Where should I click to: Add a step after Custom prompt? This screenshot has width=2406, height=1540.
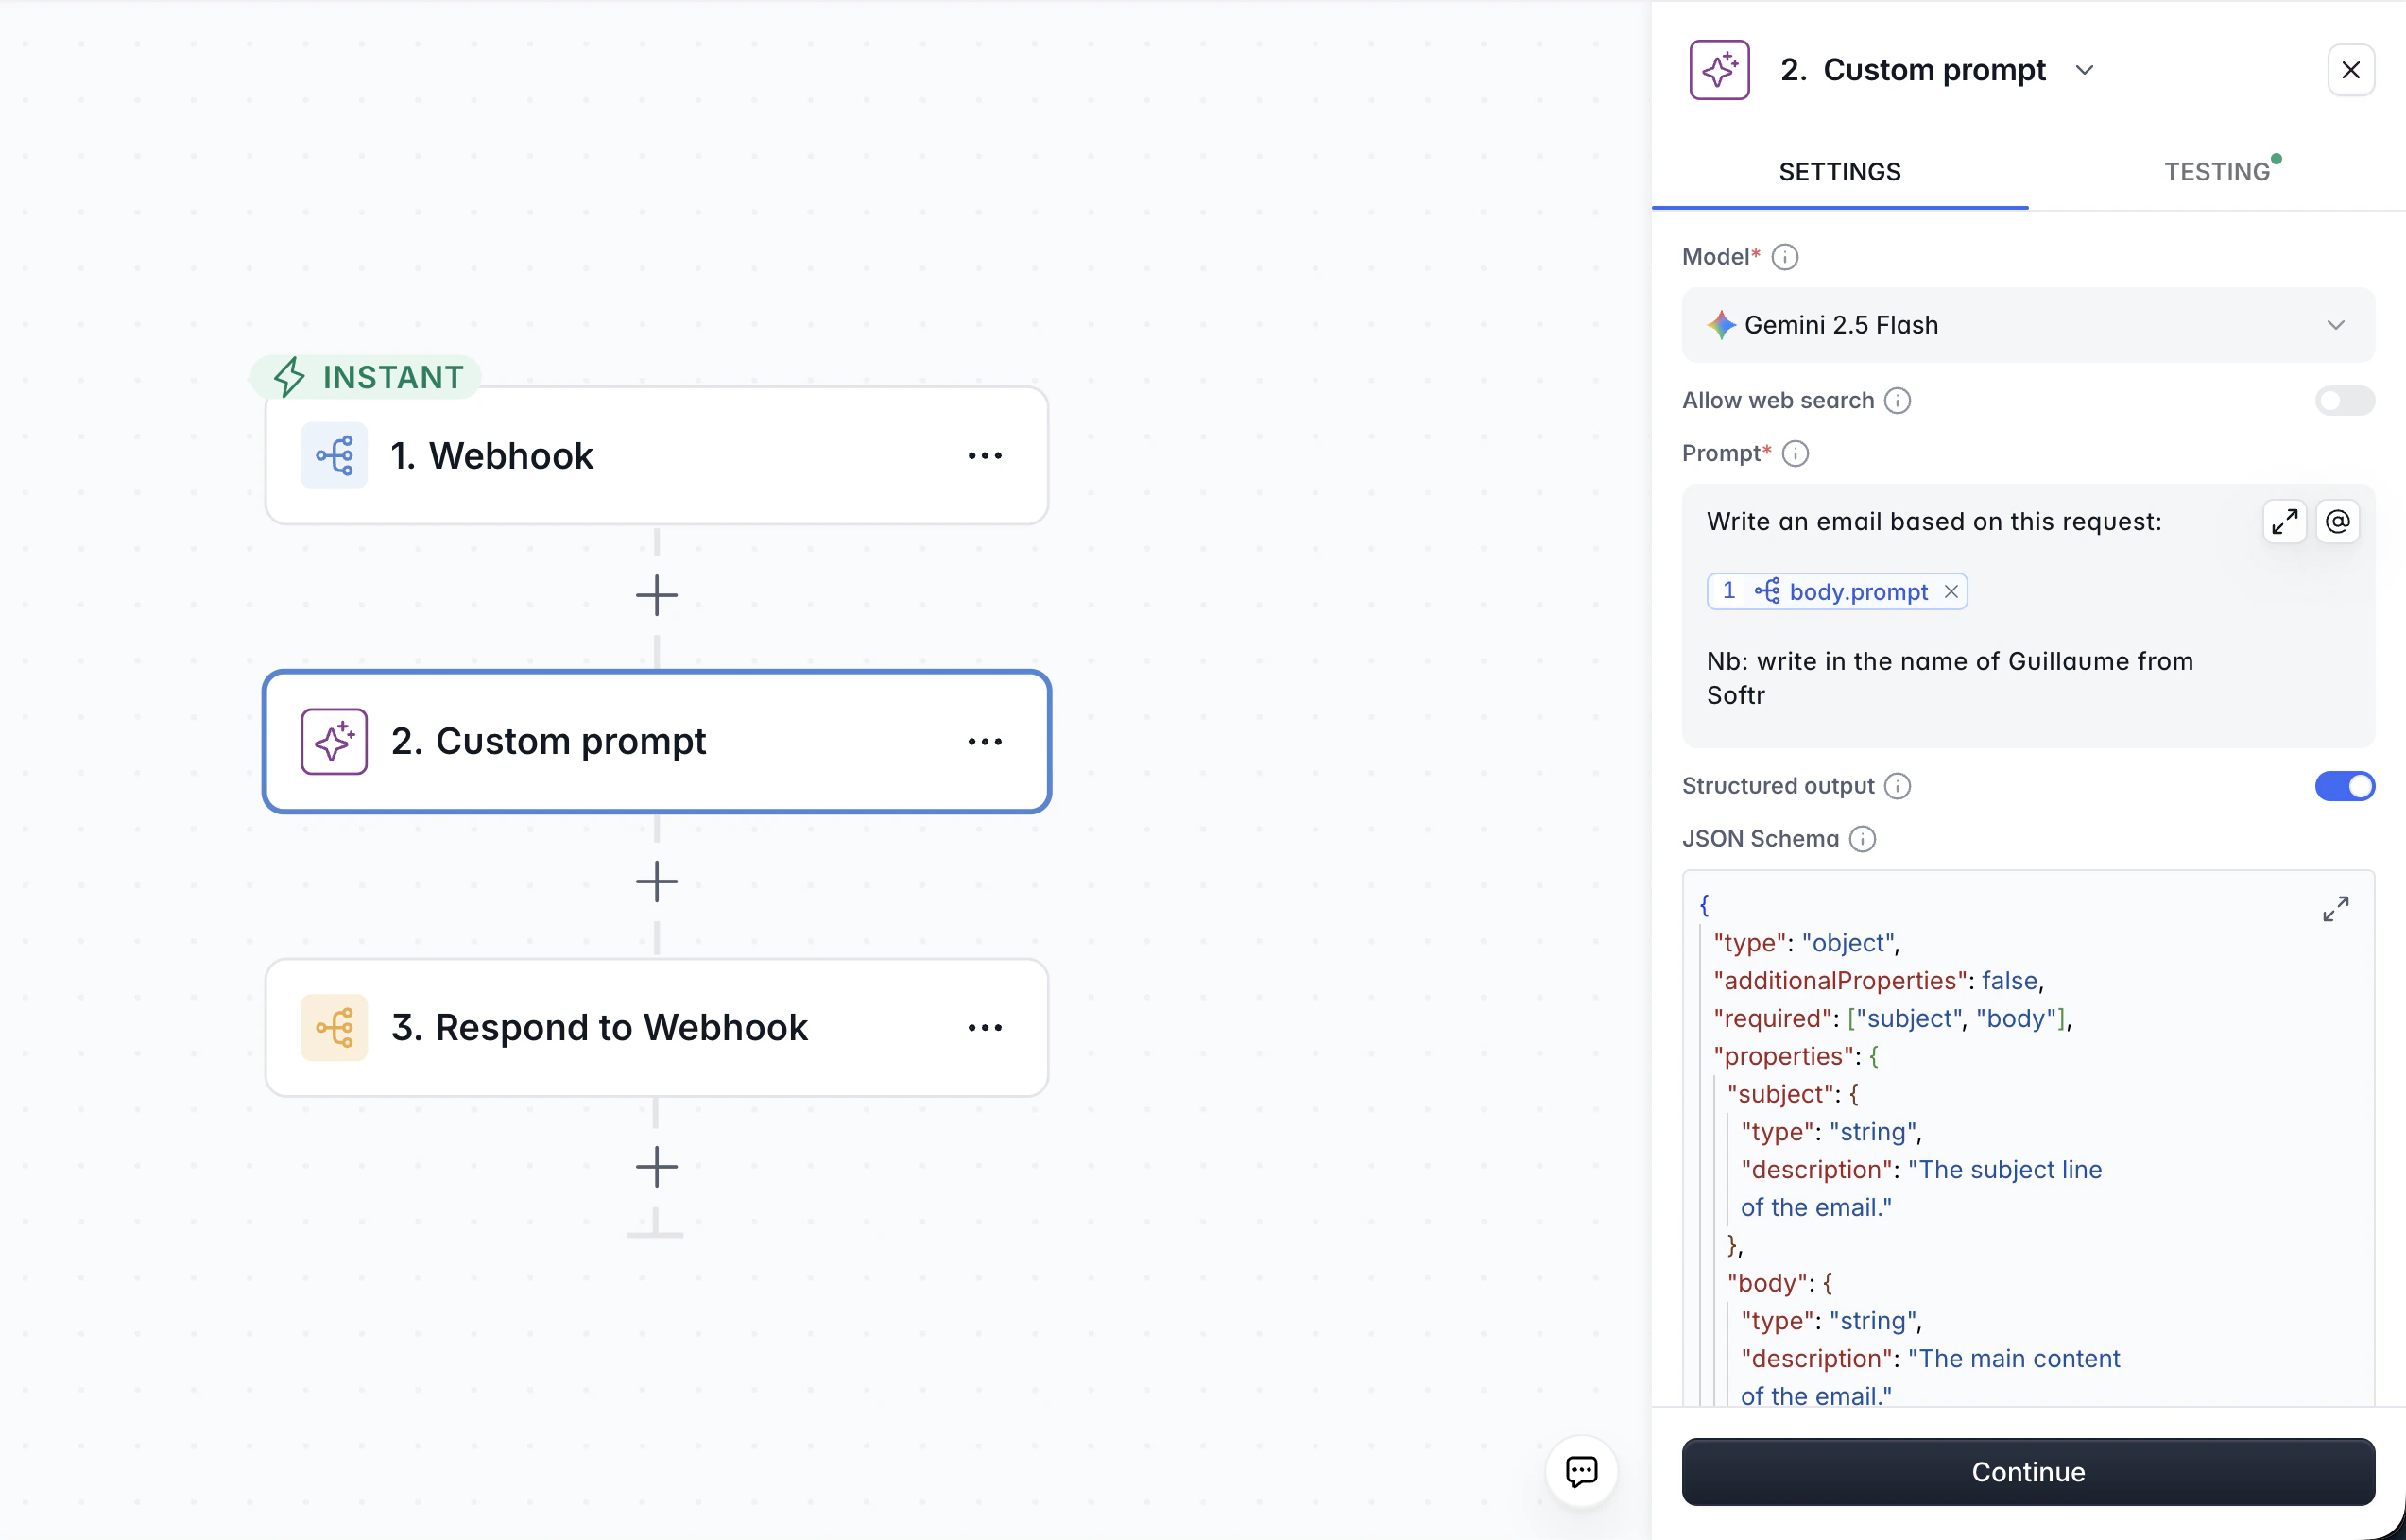point(656,881)
